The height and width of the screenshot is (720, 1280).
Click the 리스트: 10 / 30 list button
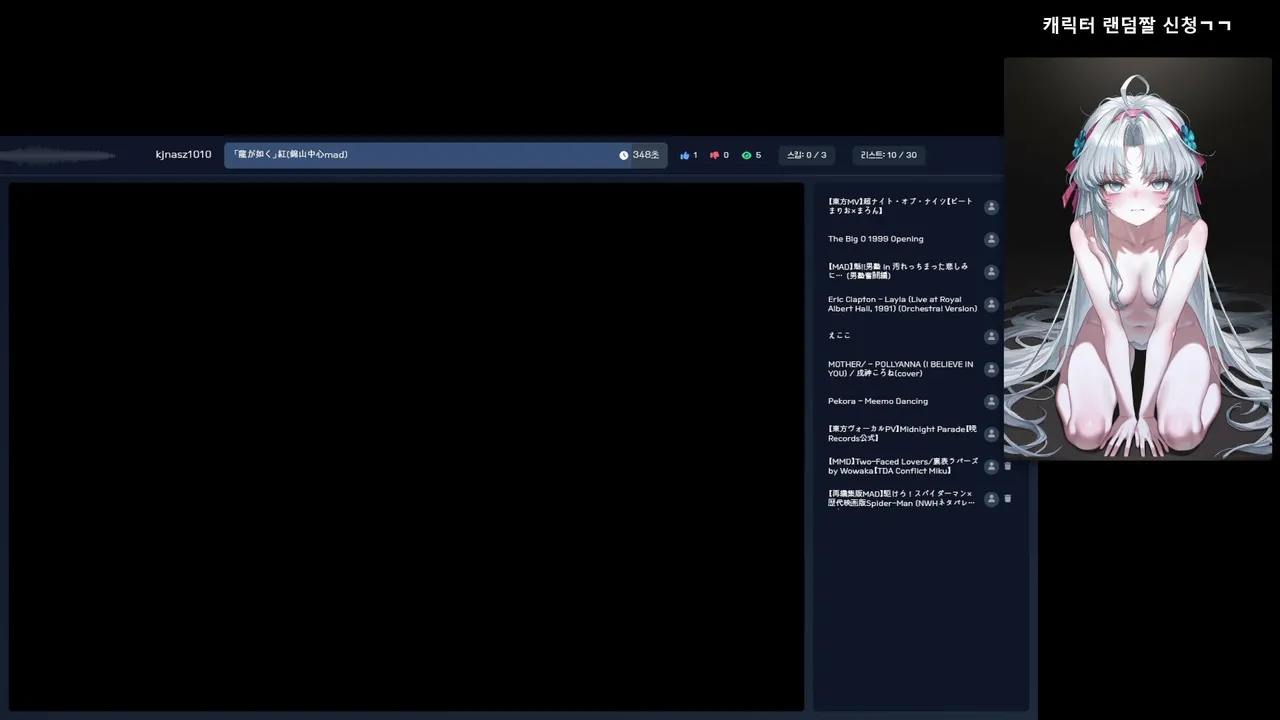click(889, 155)
